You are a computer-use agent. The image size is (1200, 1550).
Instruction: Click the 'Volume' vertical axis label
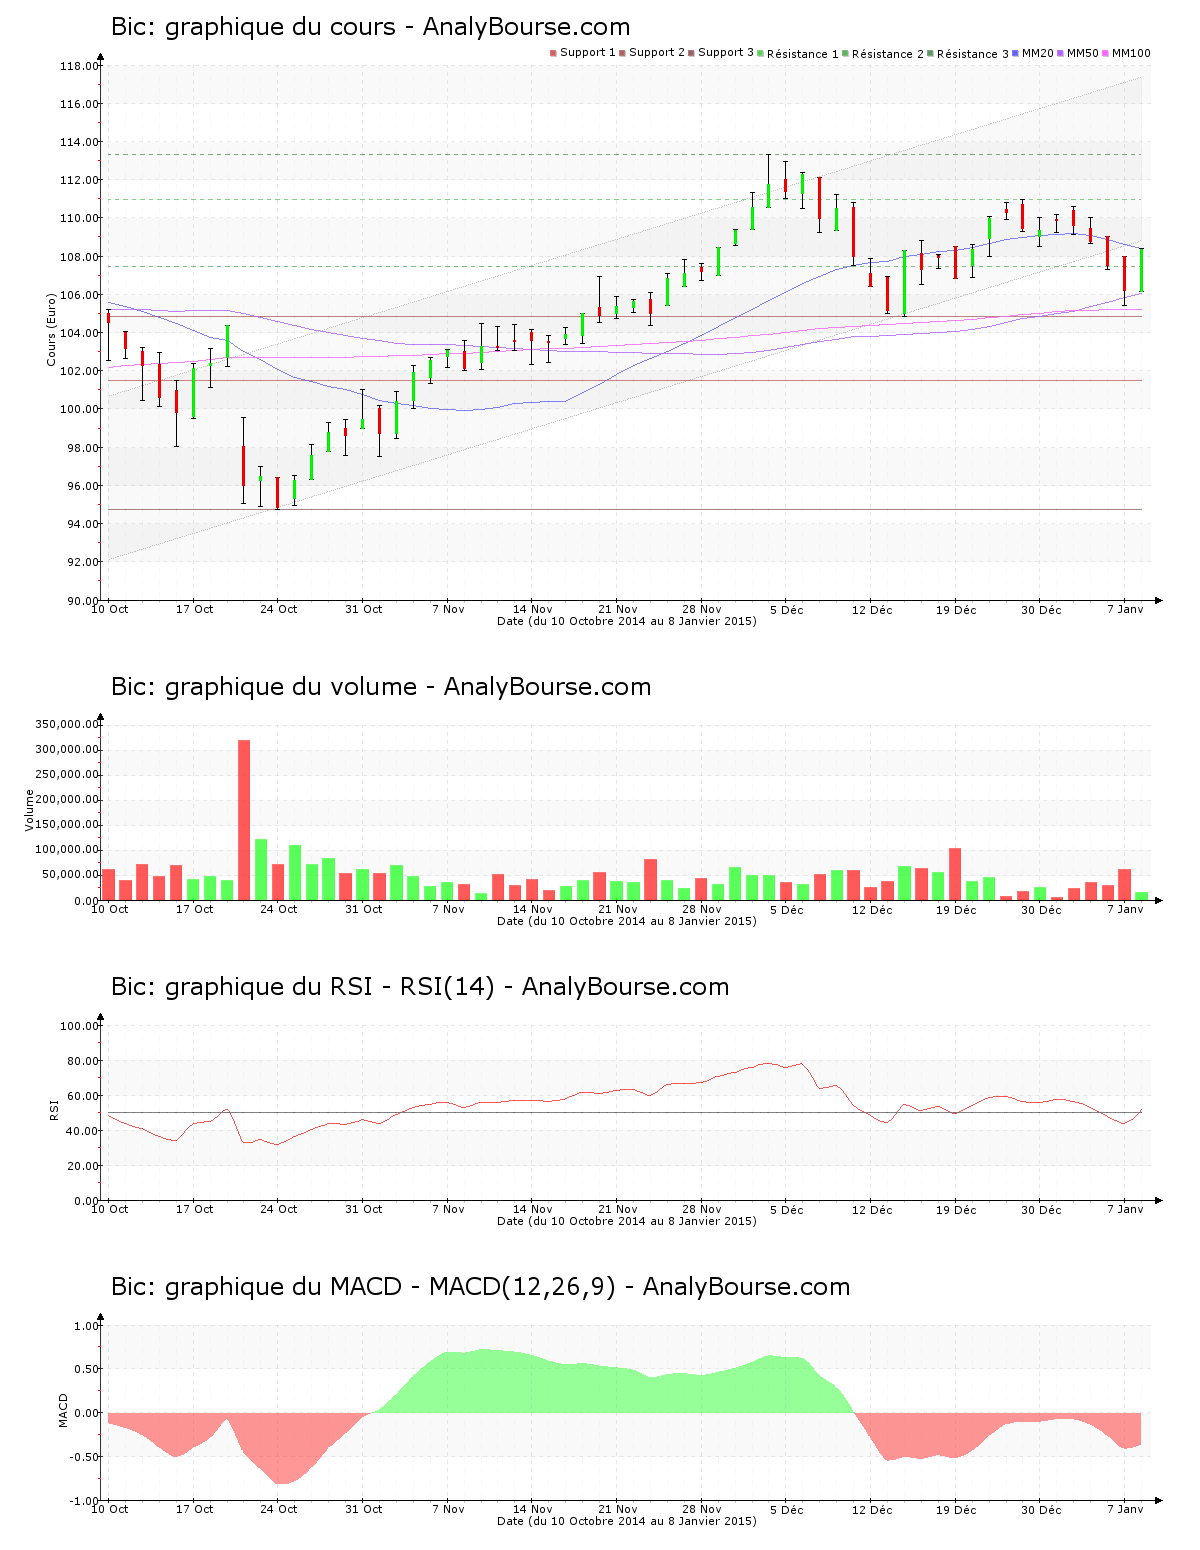click(29, 810)
